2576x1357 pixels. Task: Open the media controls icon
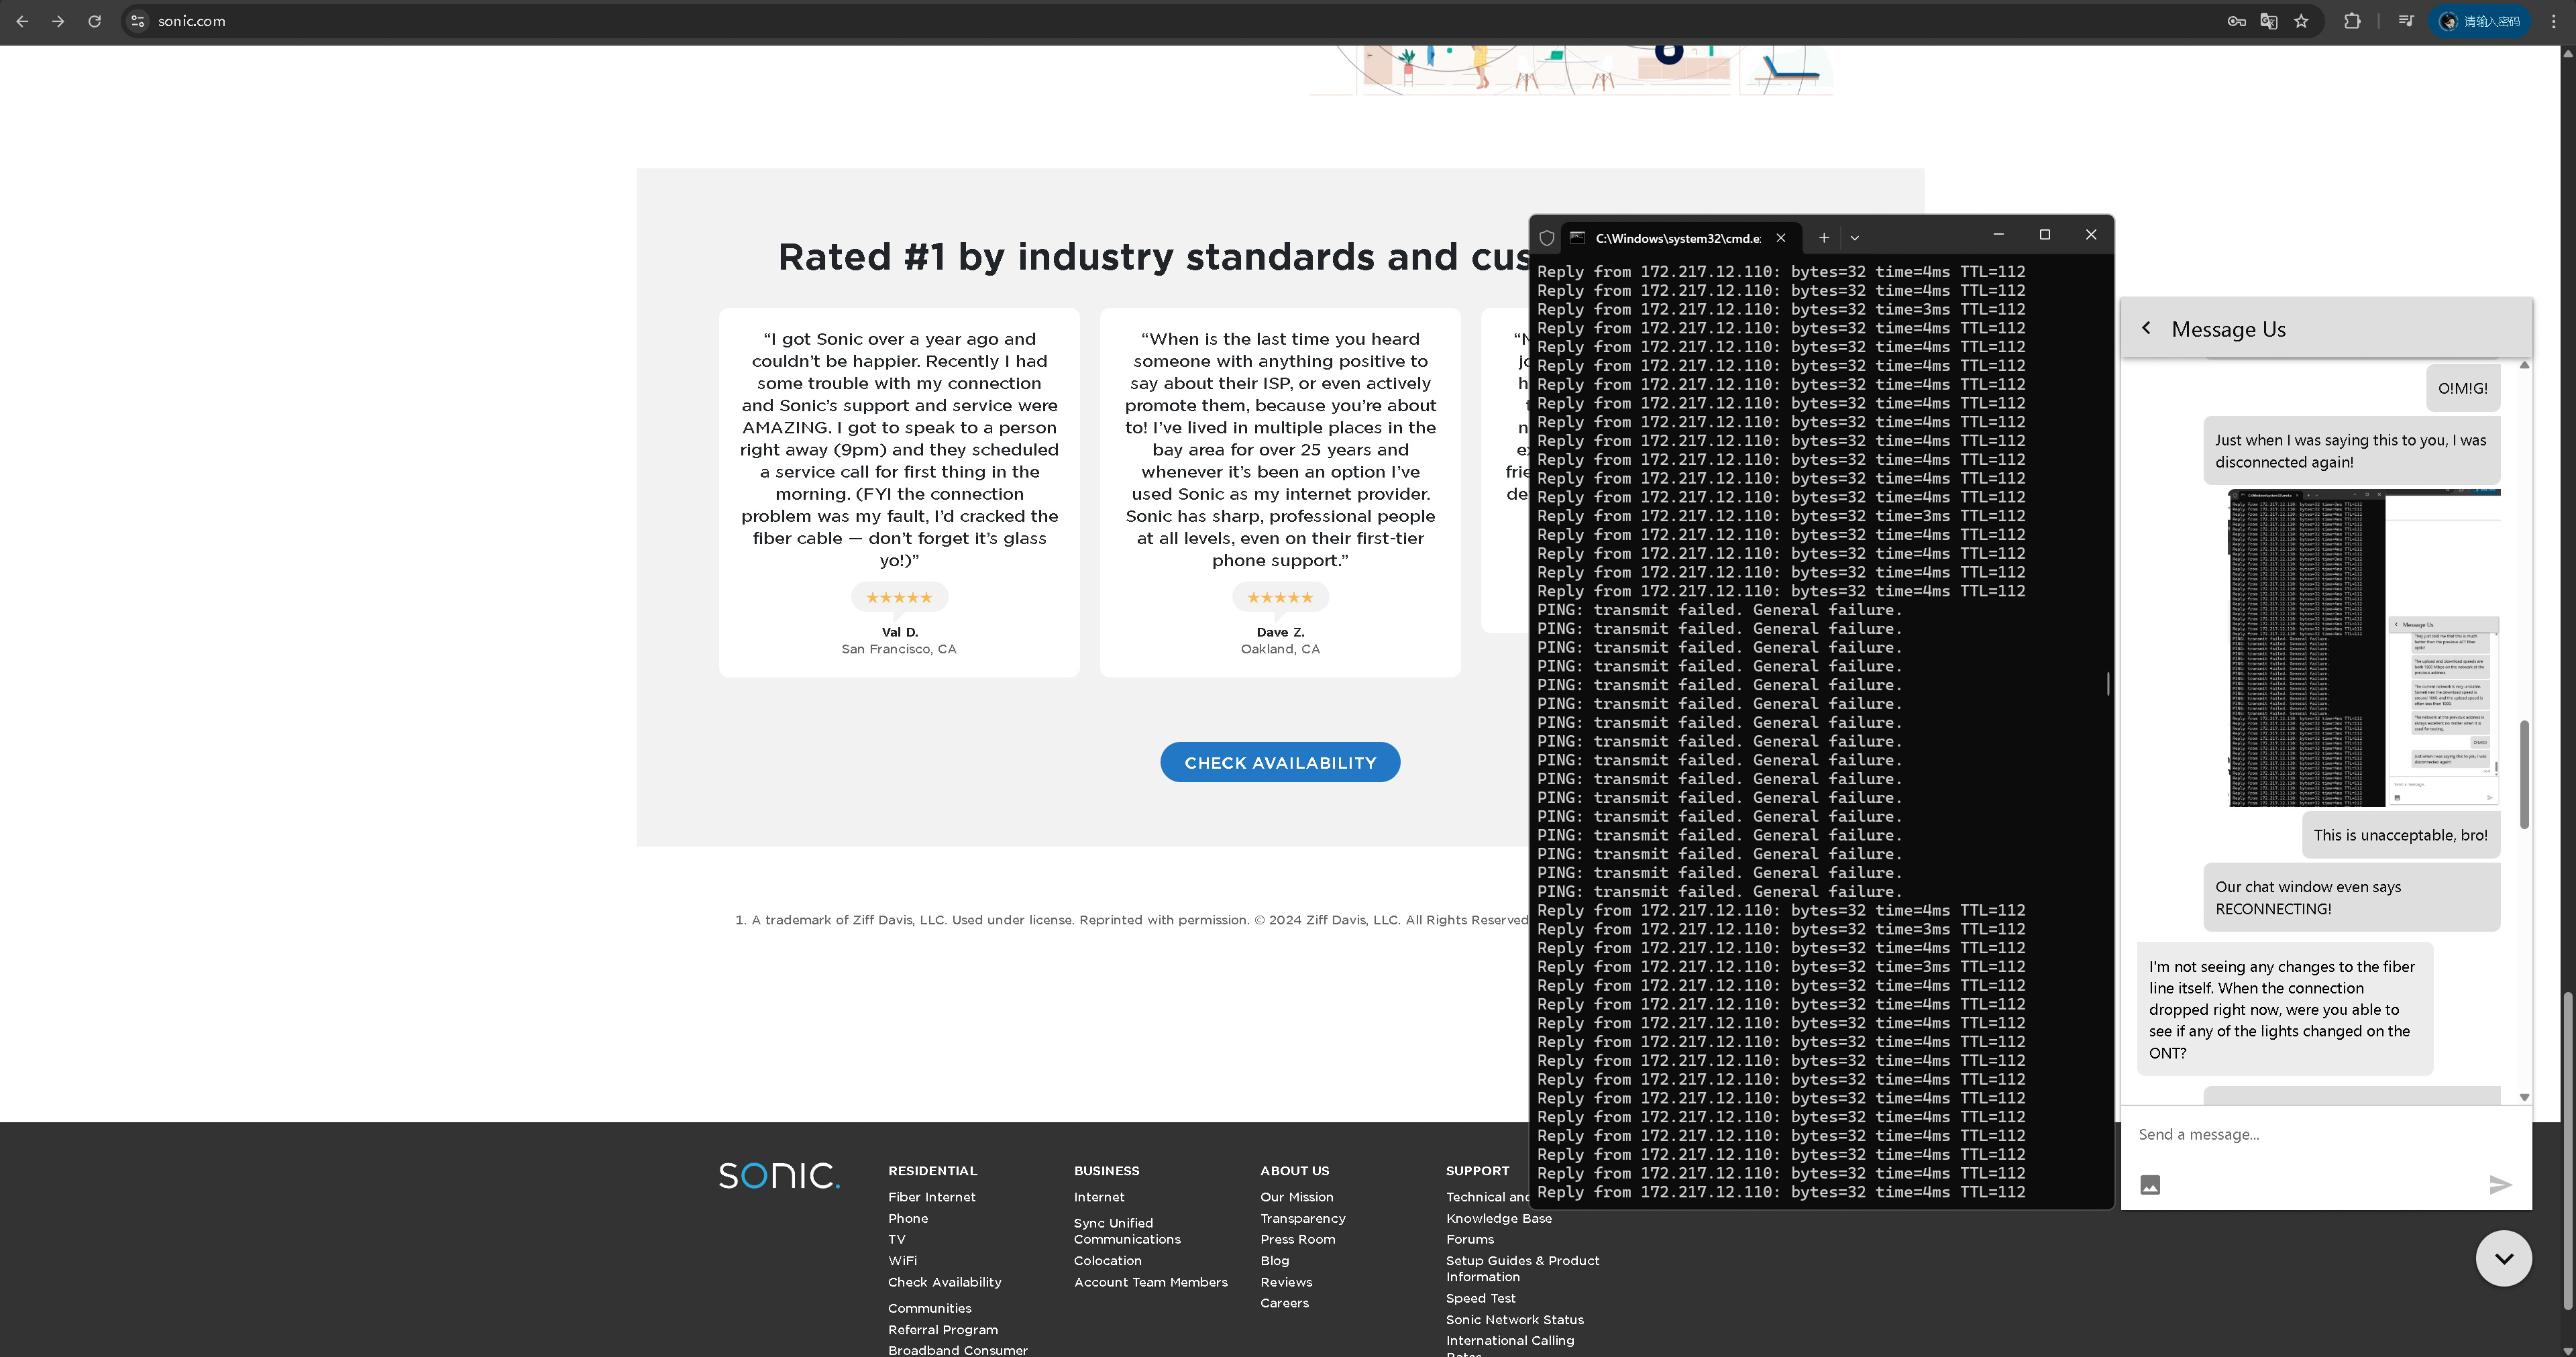coord(2406,21)
